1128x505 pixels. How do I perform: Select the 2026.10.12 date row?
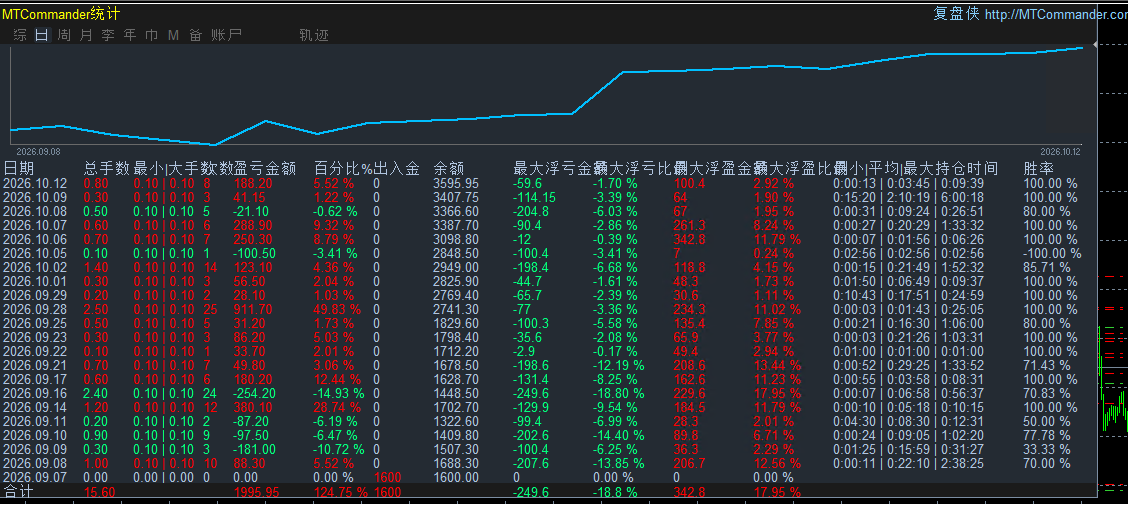click(x=35, y=183)
